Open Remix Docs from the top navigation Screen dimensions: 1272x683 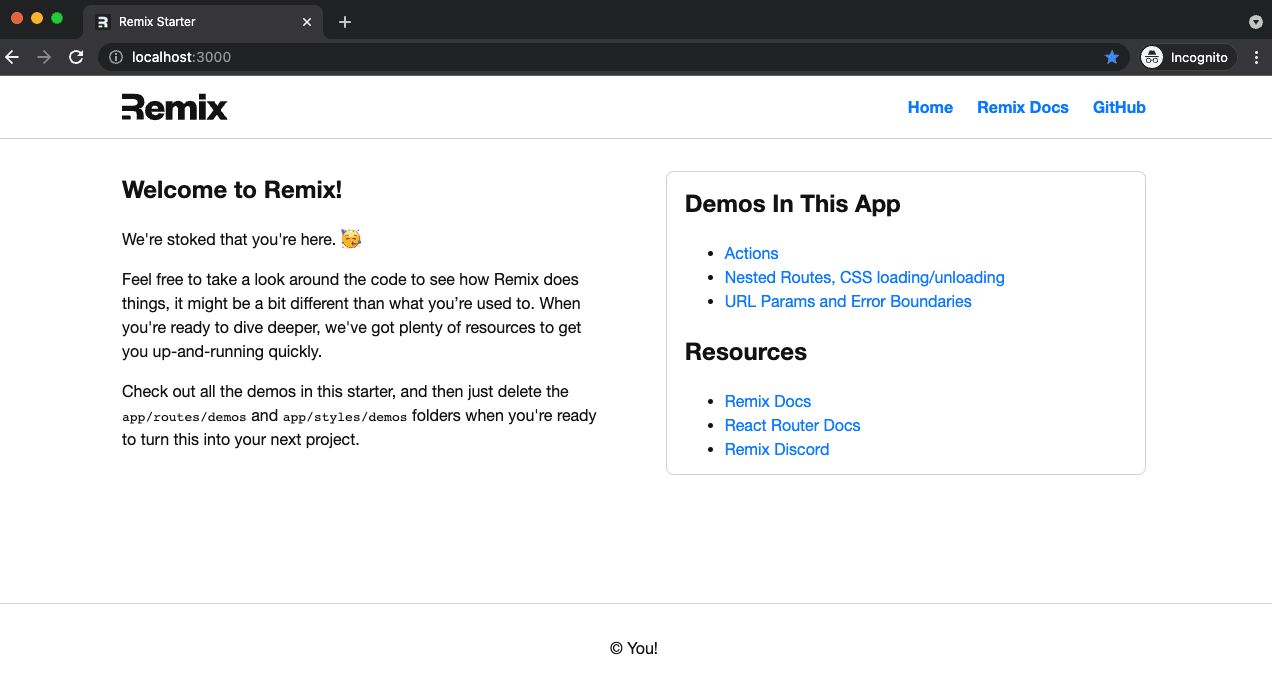click(x=1022, y=107)
